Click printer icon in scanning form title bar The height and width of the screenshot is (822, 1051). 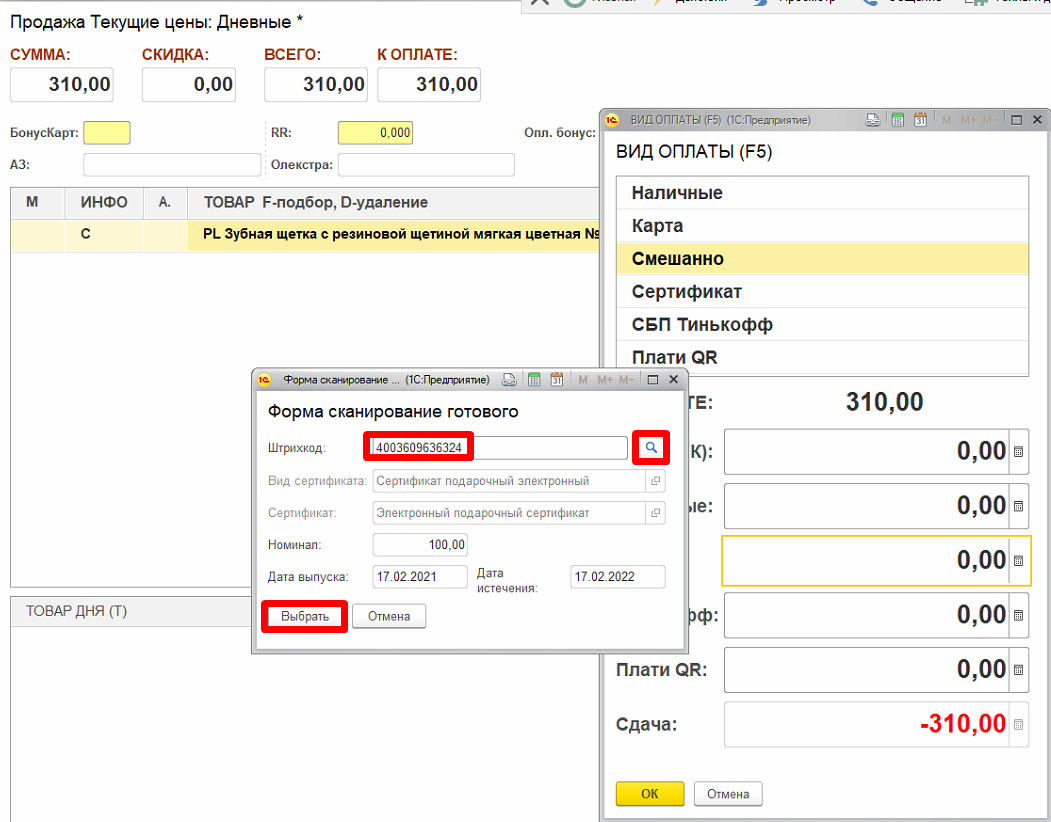click(511, 380)
